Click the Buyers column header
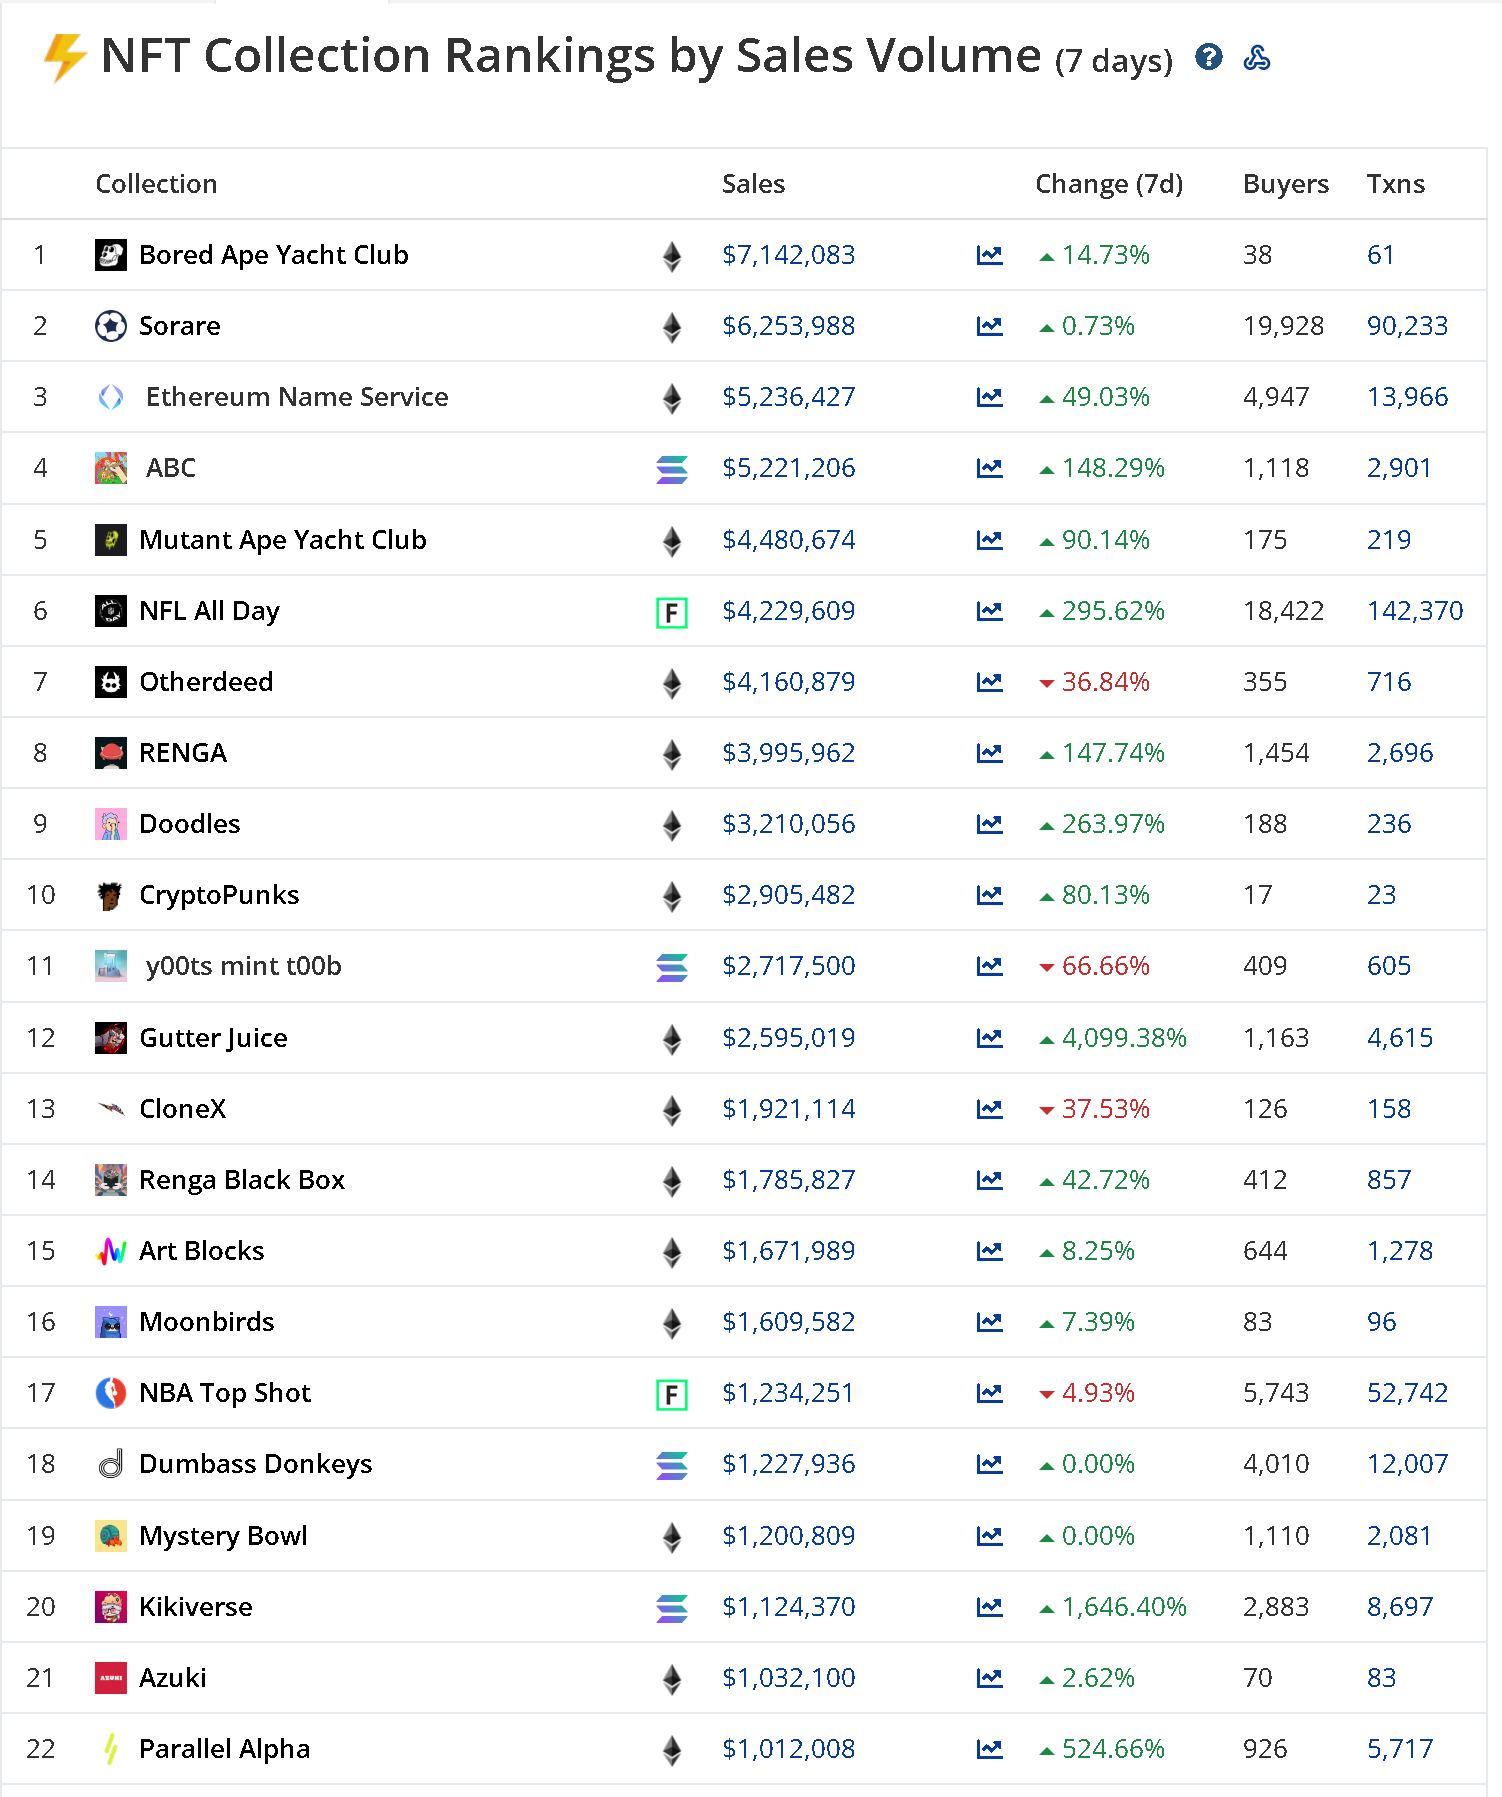1502x1797 pixels. tap(1286, 184)
